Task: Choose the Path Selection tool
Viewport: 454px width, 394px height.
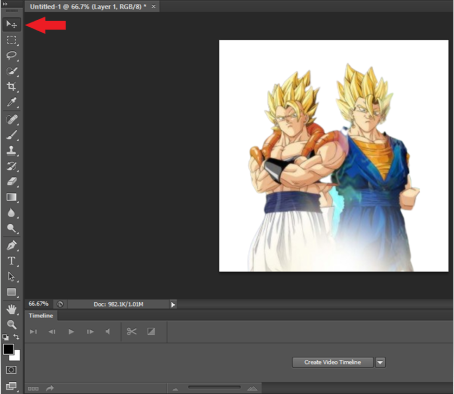Action: coord(12,276)
